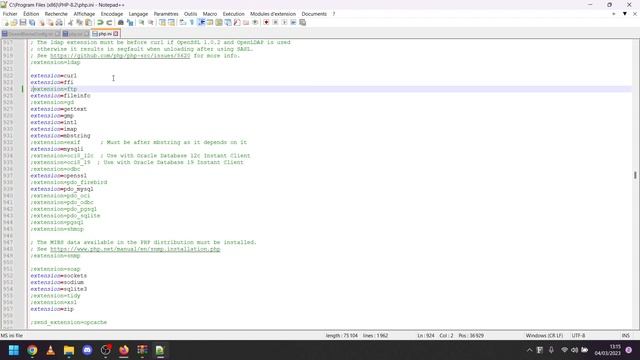This screenshot has height=360, width=640.
Task: Expand the document list dropdown arrow
Action: tap(624, 14)
